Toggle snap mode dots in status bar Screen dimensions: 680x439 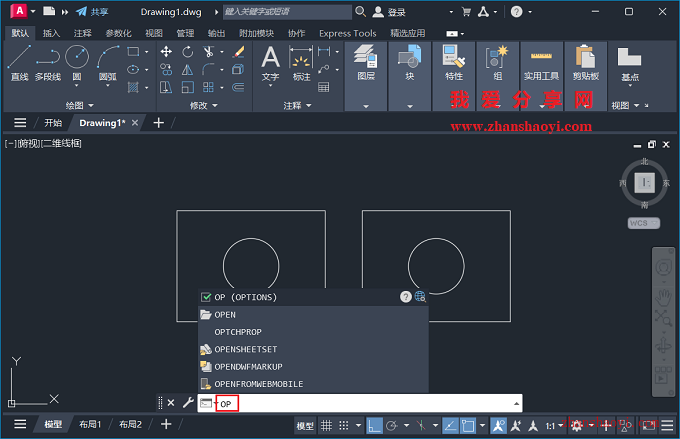(343, 426)
